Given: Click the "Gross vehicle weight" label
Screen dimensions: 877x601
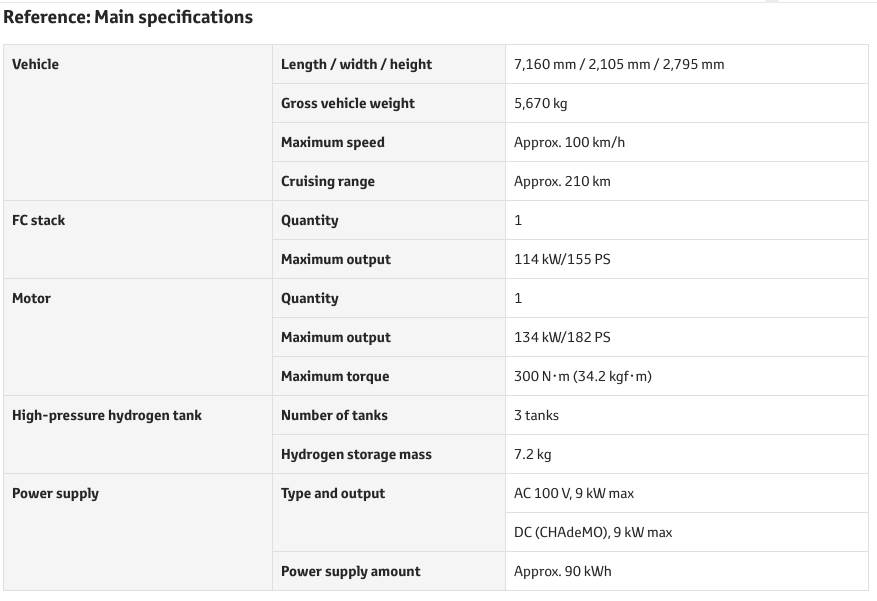Looking at the screenshot, I should click(347, 103).
